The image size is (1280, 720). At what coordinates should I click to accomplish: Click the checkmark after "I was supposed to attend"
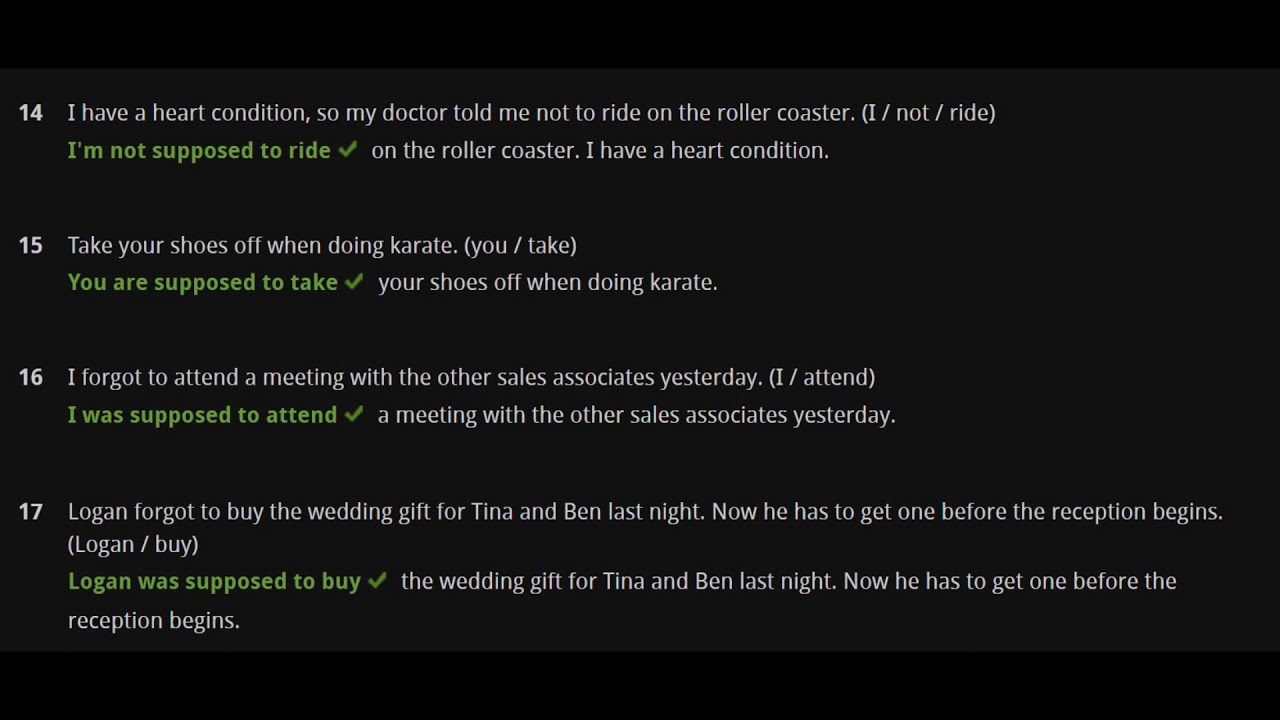tap(354, 414)
